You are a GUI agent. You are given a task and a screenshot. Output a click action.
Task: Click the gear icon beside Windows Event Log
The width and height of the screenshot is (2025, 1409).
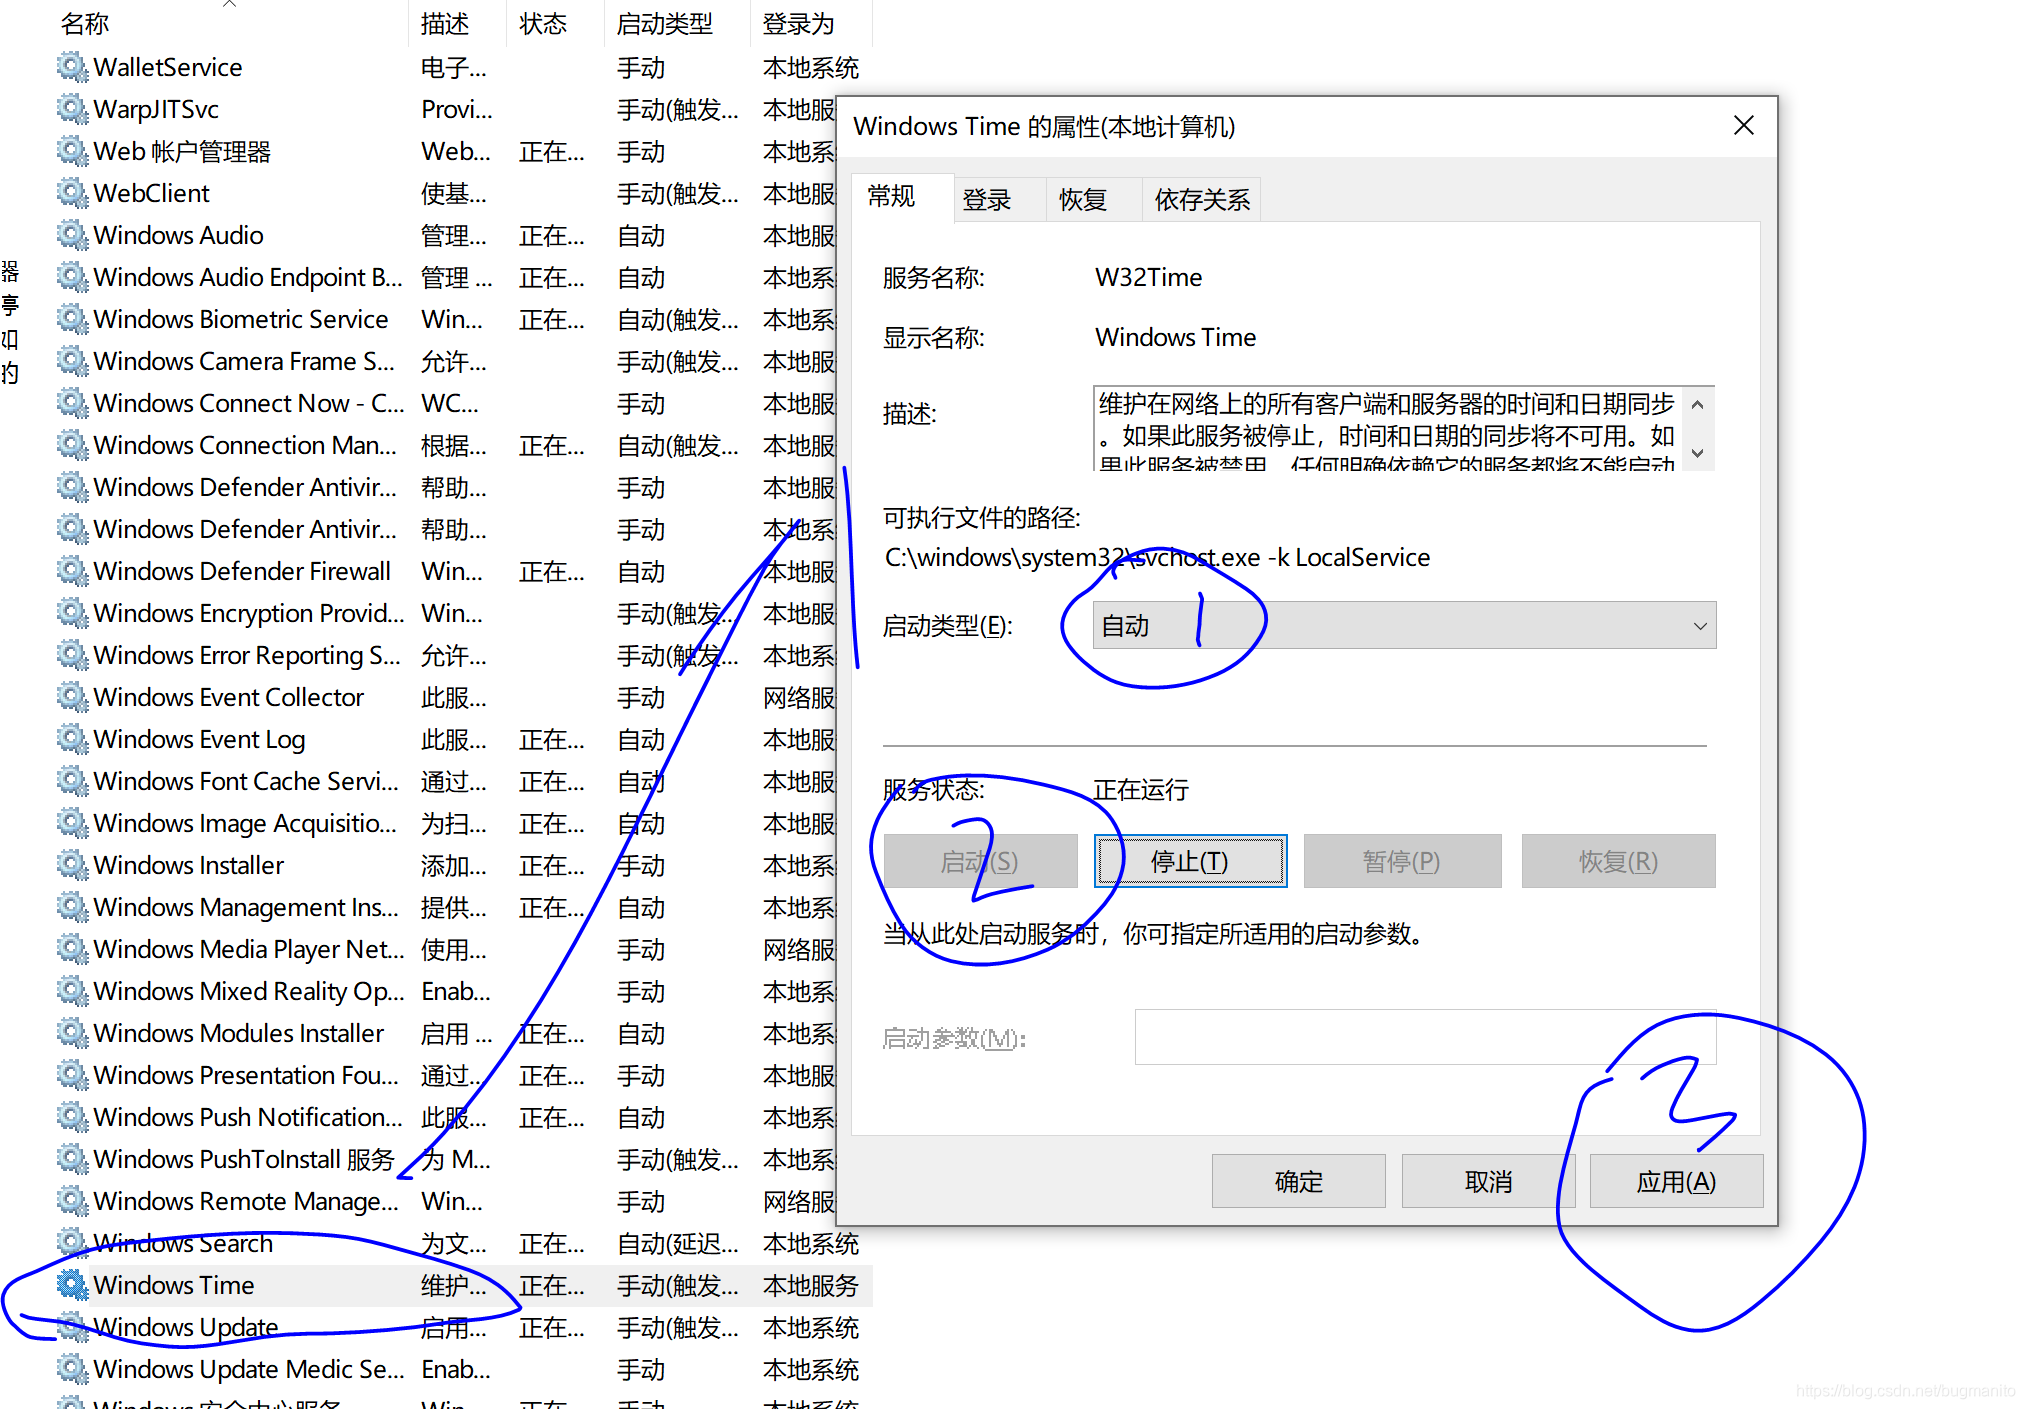pos(71,739)
